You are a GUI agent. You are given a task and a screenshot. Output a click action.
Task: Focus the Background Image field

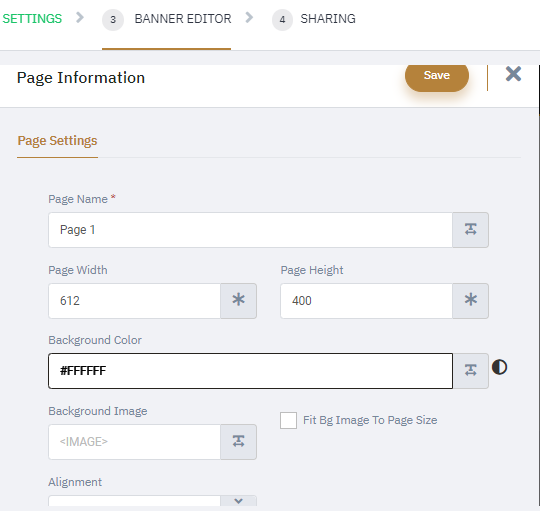(x=134, y=442)
